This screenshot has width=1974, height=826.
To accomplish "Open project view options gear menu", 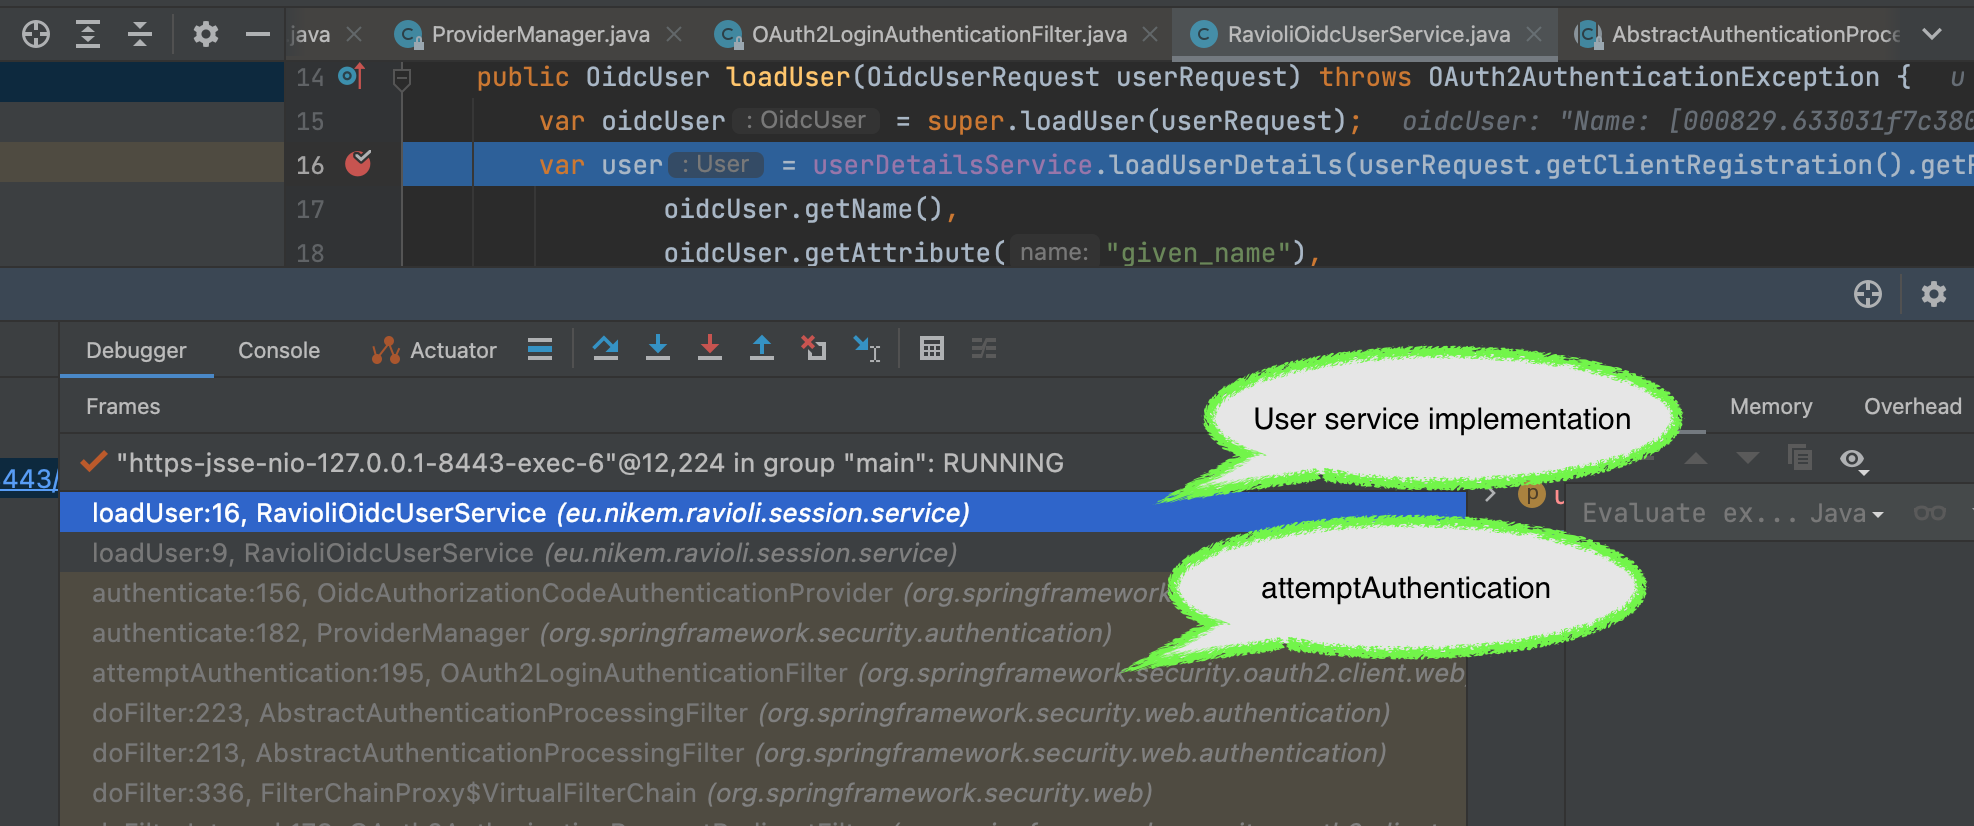I will [206, 34].
